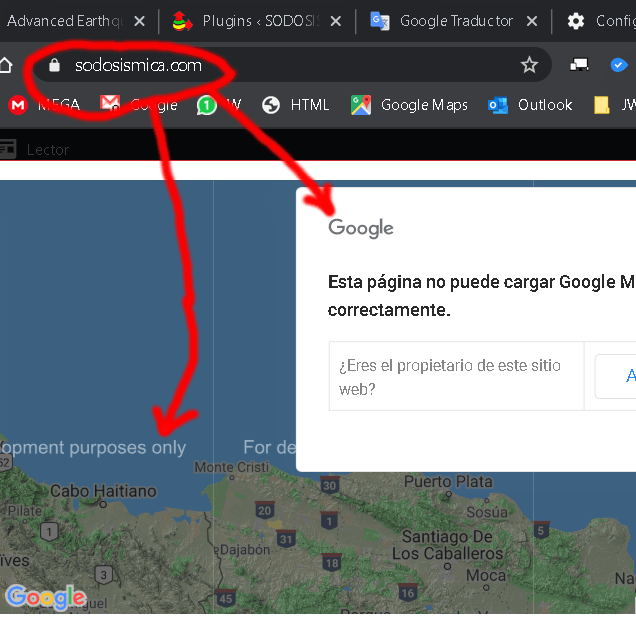Click the Santiago De Los Caballeros label
The width and height of the screenshot is (636, 623).
click(x=447, y=545)
